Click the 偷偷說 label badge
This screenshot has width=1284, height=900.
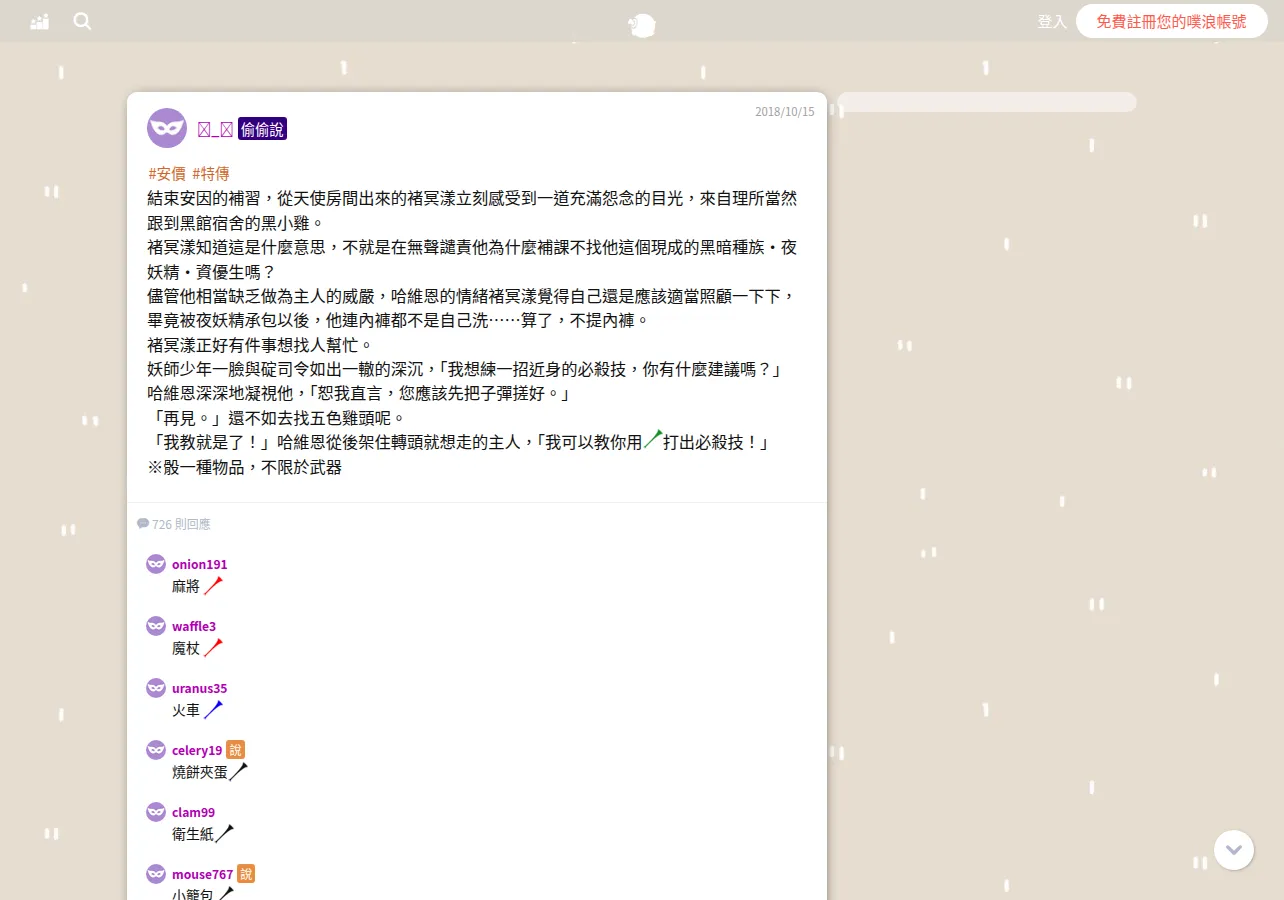click(x=262, y=128)
